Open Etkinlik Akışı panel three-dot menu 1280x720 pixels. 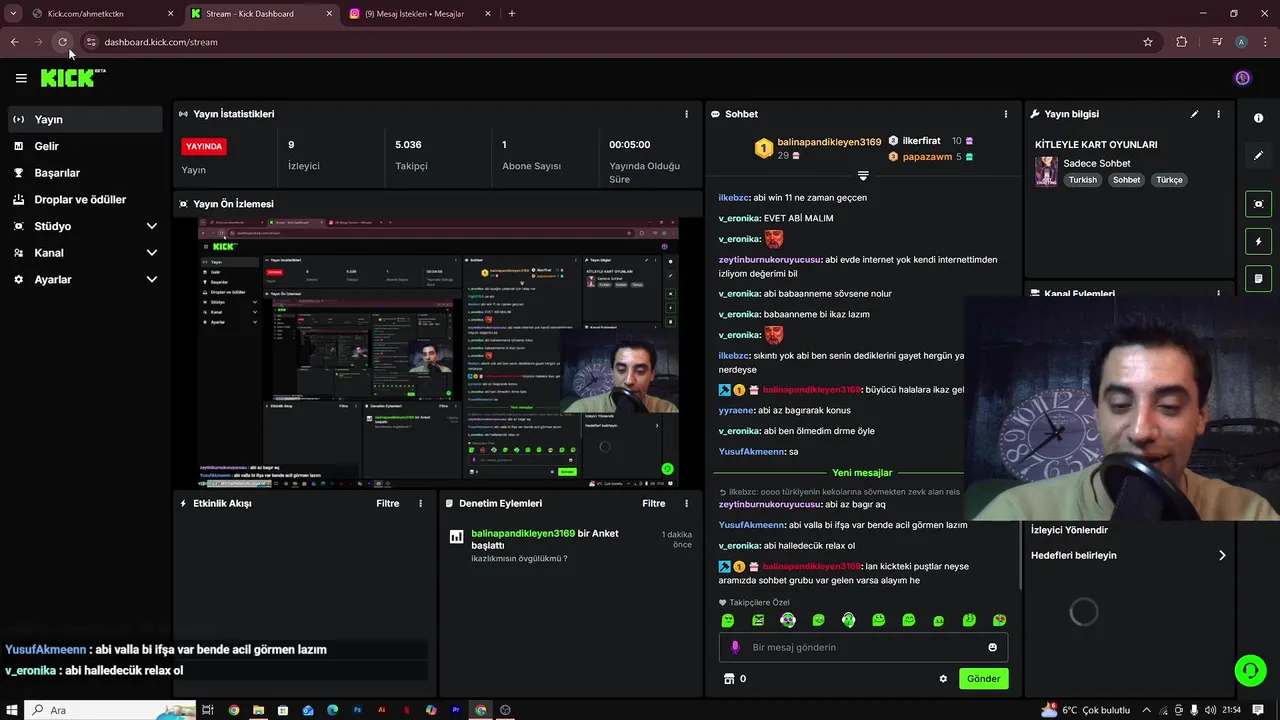(420, 504)
